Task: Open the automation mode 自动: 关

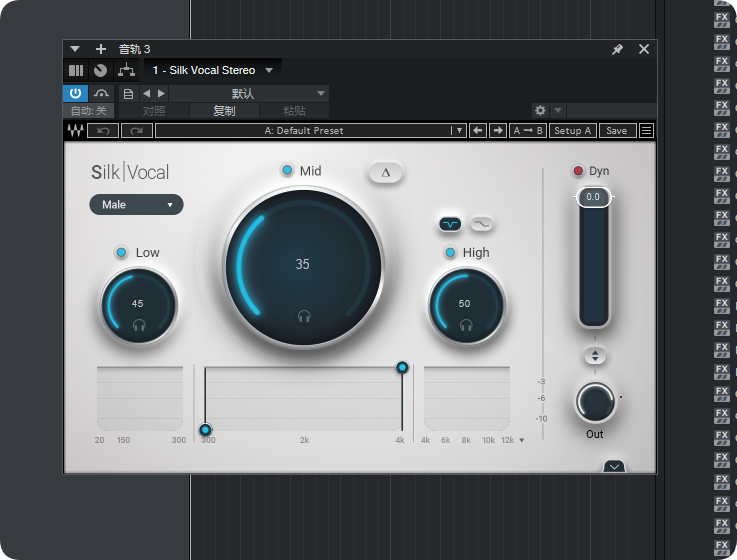Action: pos(88,111)
